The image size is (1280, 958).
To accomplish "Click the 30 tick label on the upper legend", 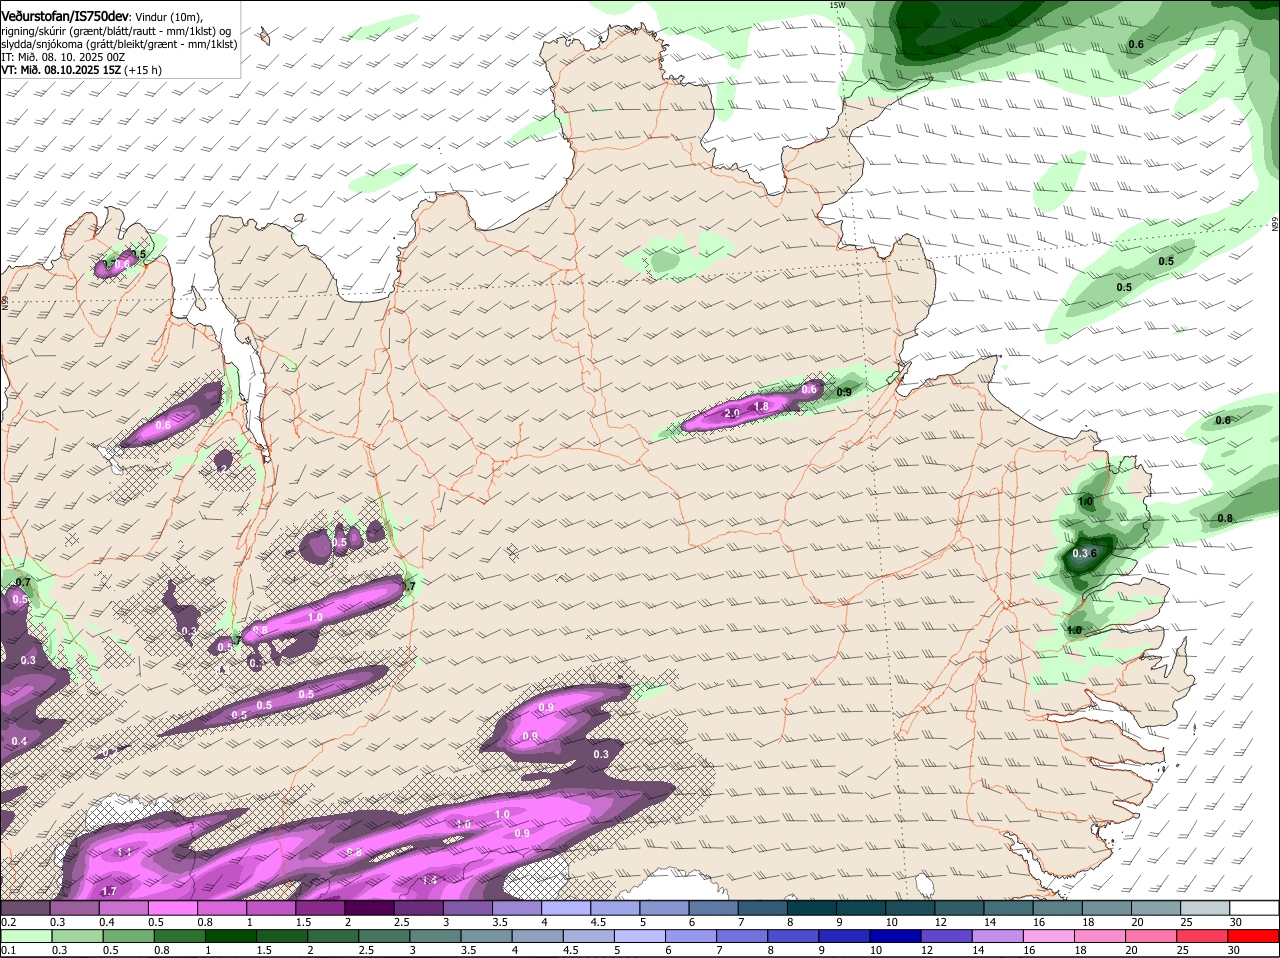I will (x=1236, y=922).
